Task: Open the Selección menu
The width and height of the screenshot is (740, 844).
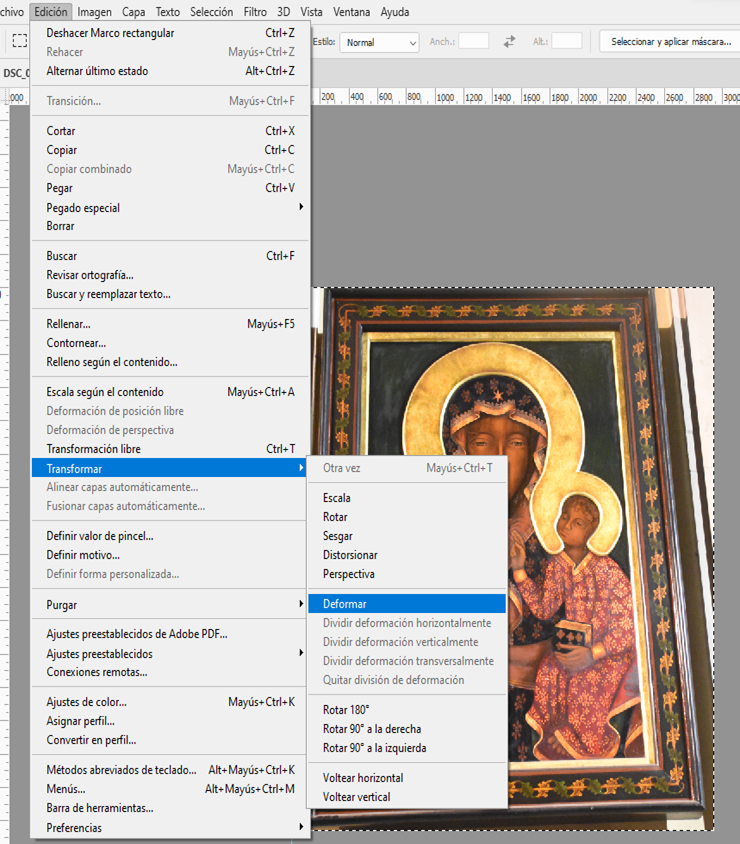Action: point(212,12)
